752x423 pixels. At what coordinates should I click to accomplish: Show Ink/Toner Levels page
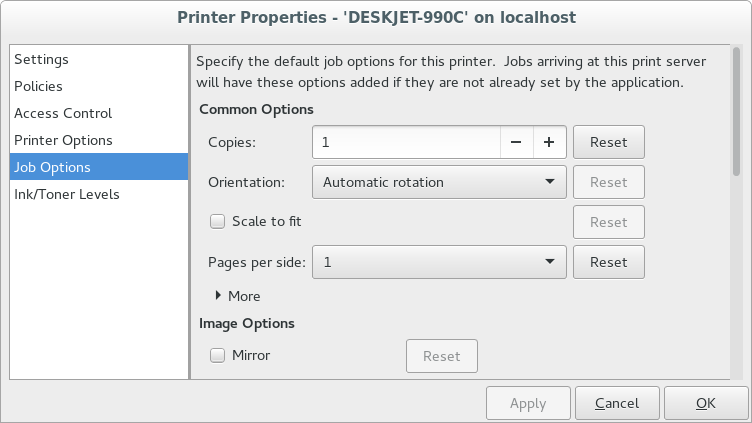click(x=67, y=195)
